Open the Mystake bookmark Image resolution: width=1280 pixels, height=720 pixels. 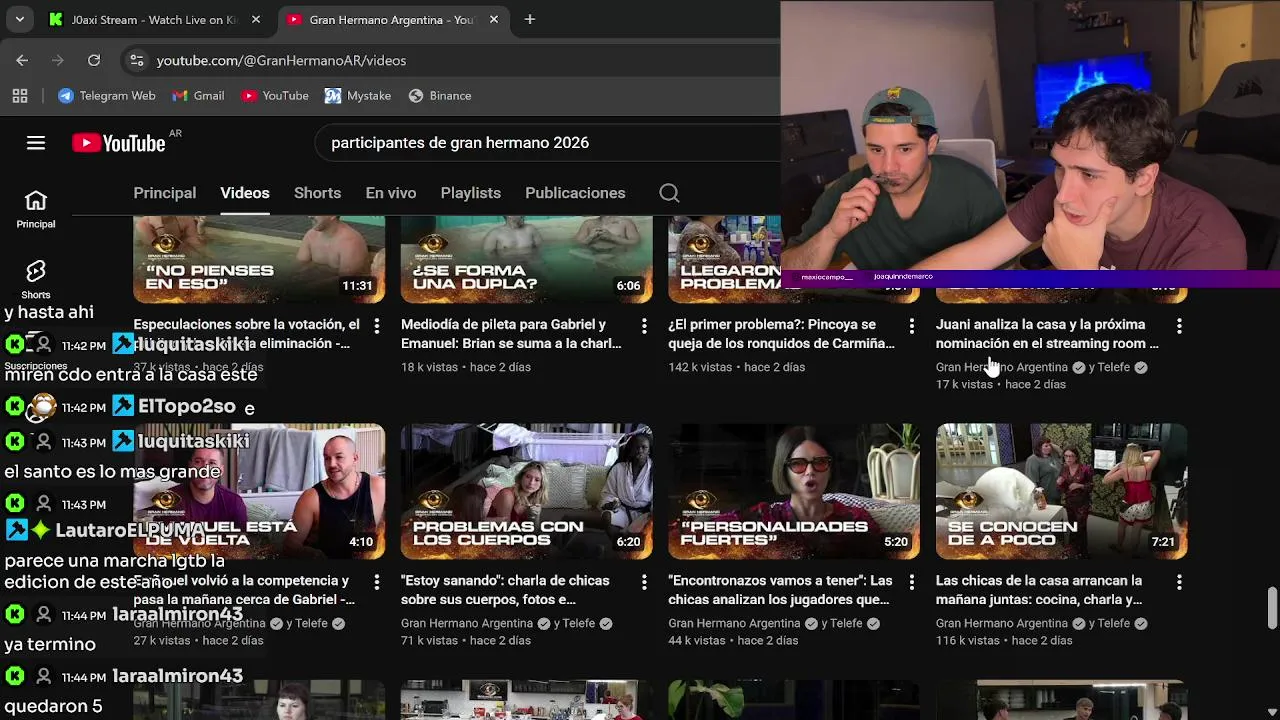coord(358,96)
